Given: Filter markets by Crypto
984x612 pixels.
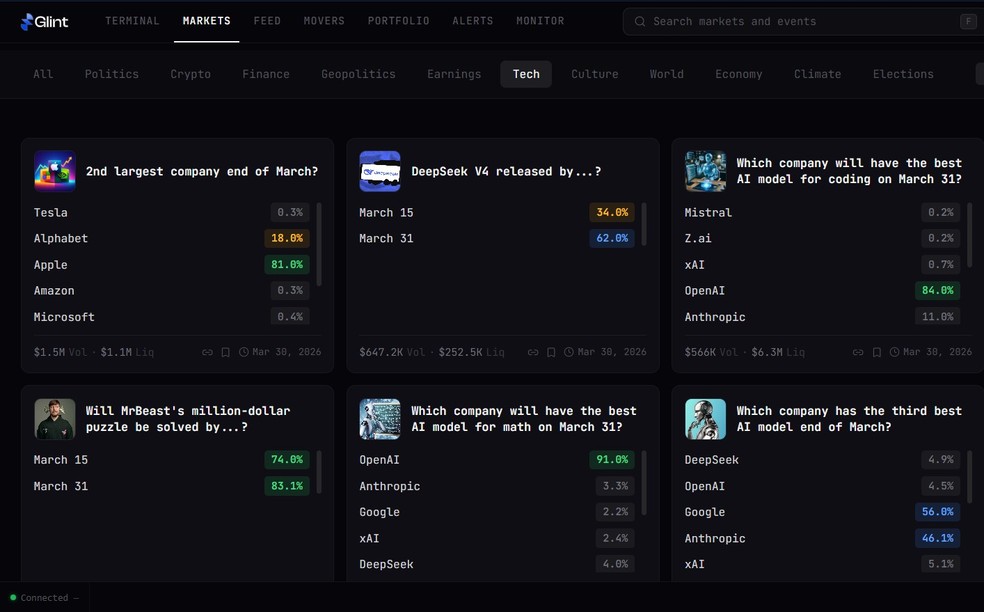Looking at the screenshot, I should point(190,74).
